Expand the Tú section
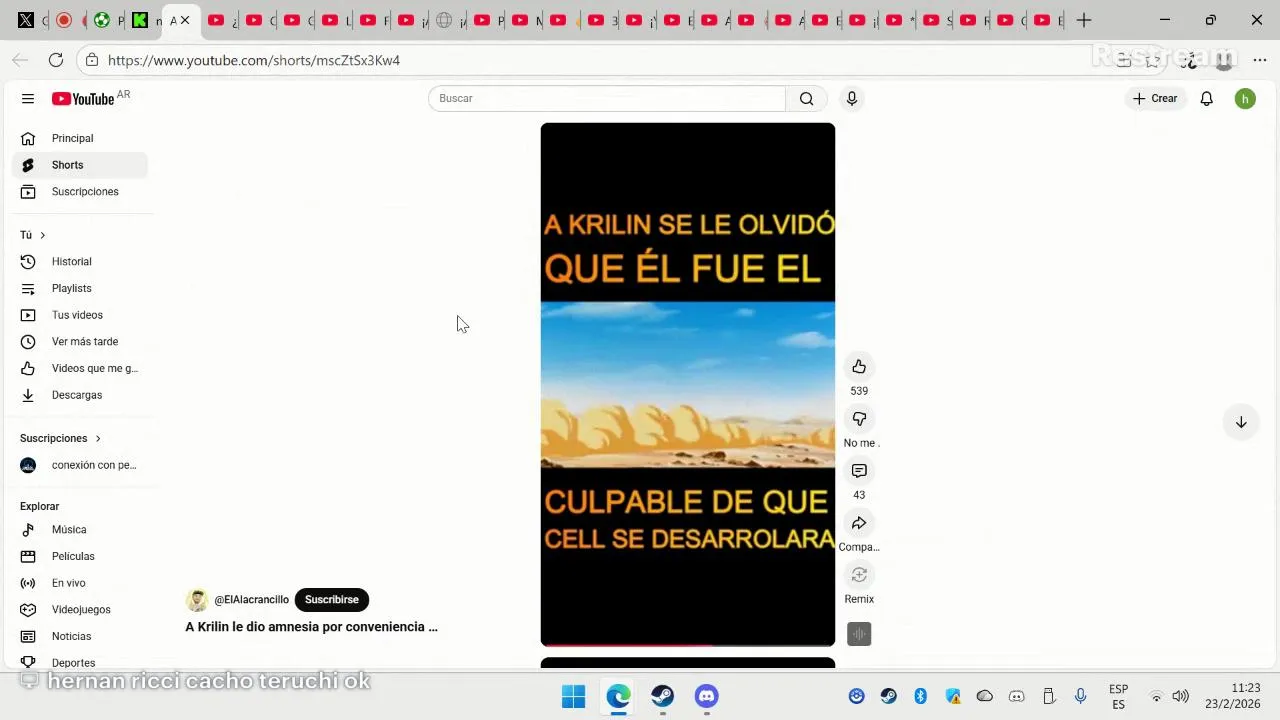The height and width of the screenshot is (720, 1280). coord(33,235)
